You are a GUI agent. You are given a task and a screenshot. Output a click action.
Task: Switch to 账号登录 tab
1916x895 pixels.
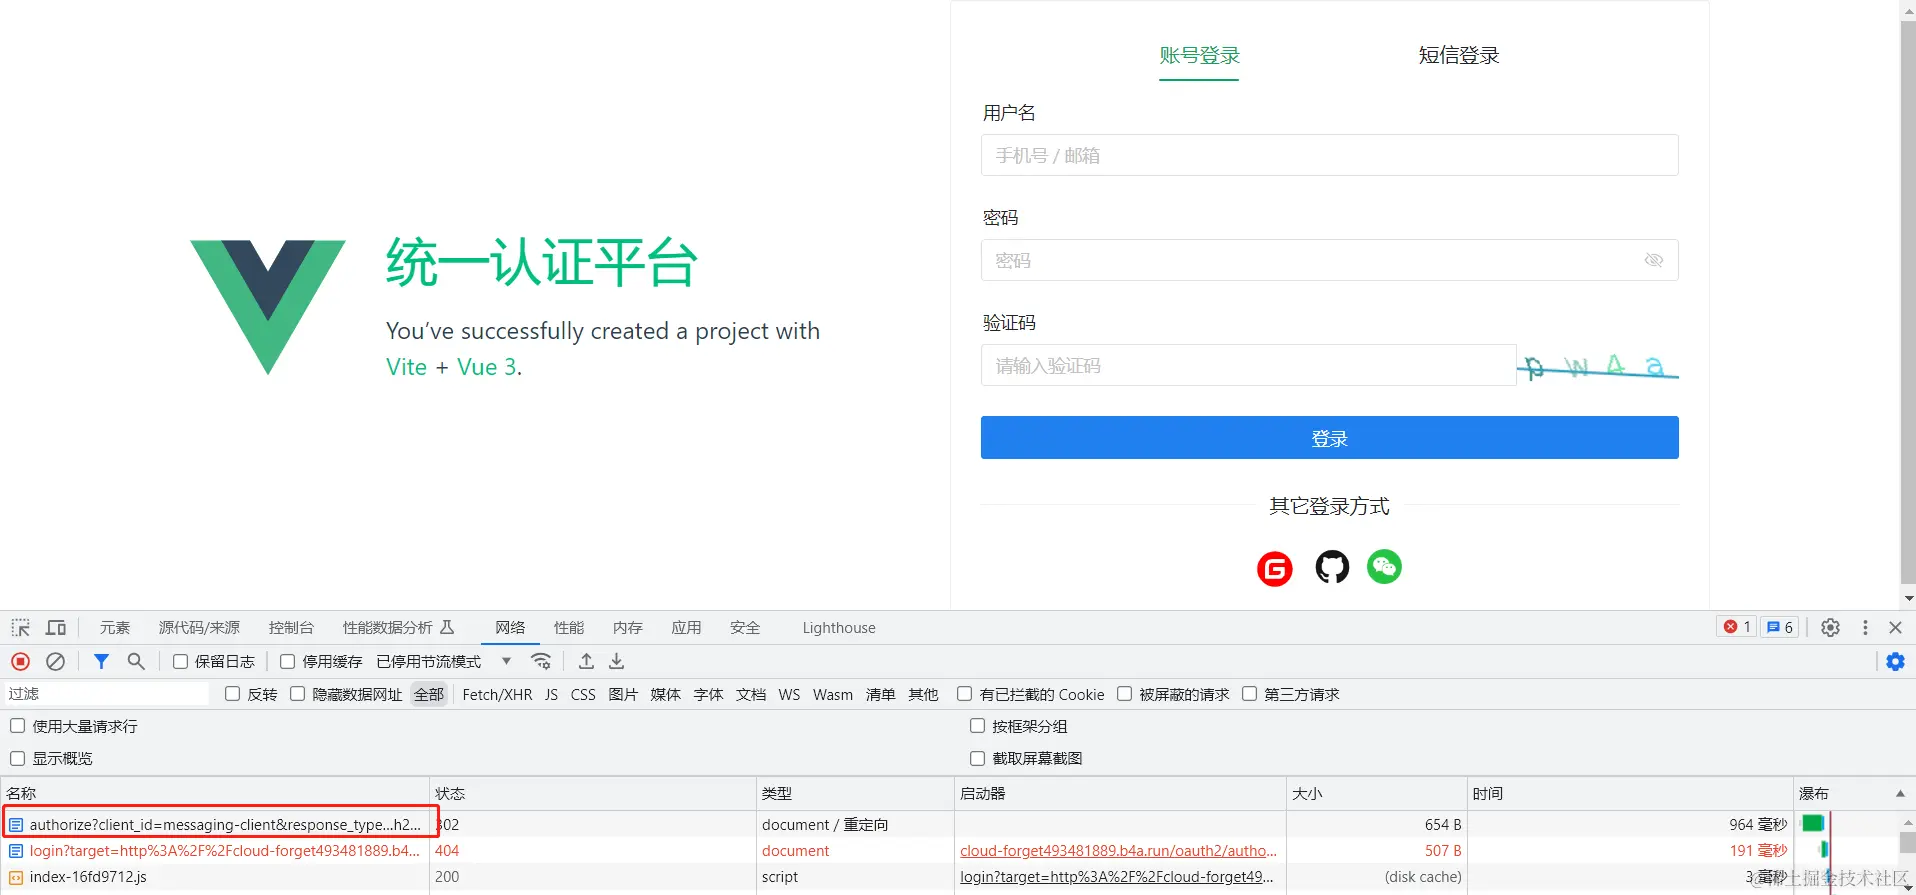(x=1199, y=56)
